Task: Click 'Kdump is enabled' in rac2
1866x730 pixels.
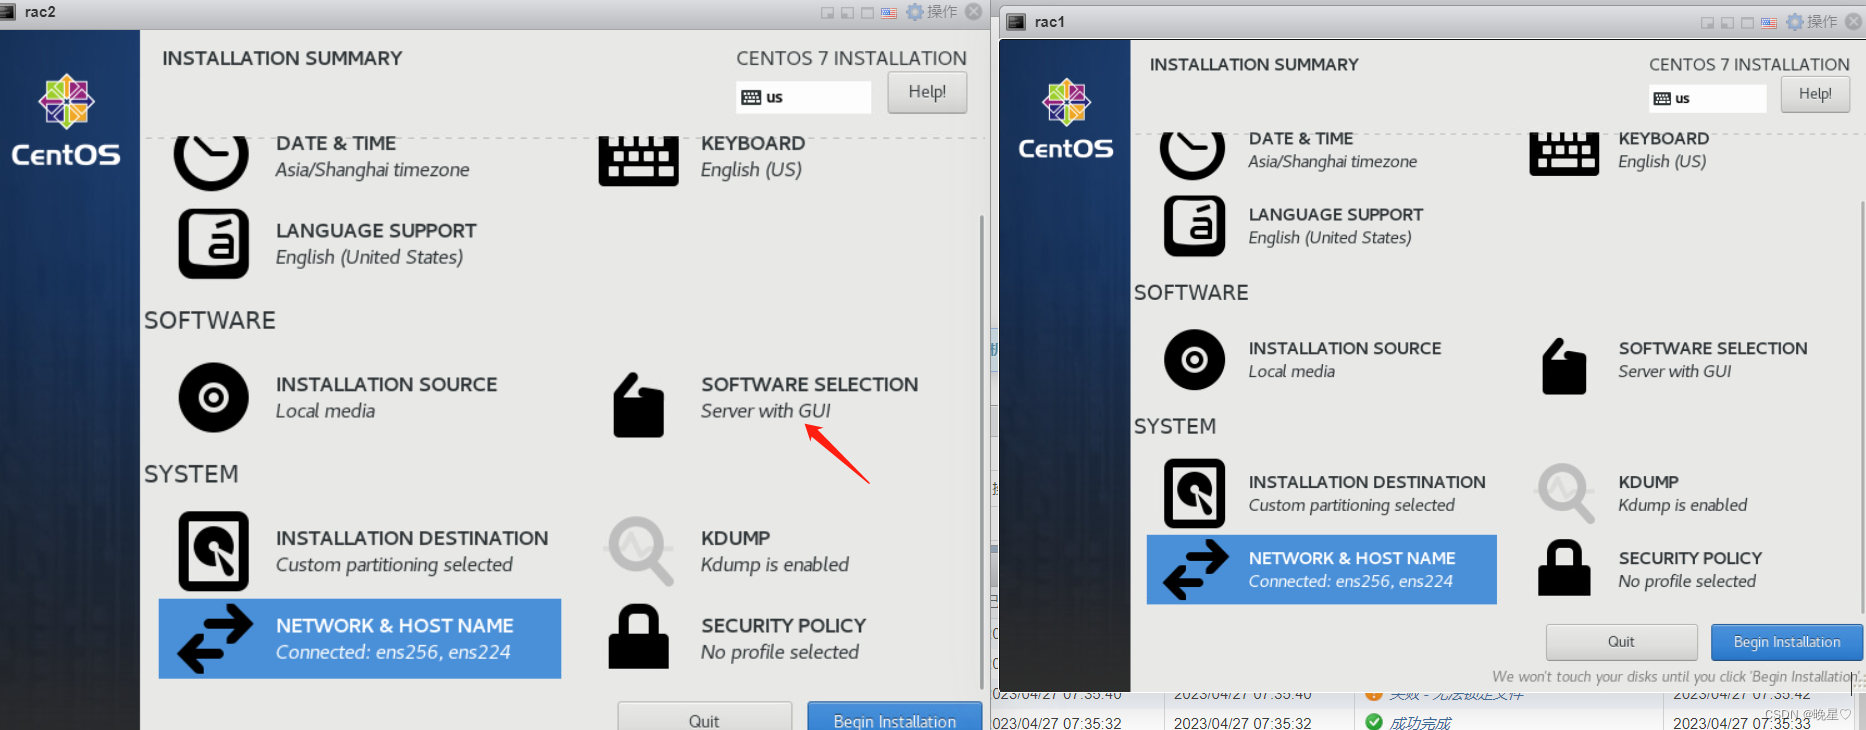Action: pos(775,565)
